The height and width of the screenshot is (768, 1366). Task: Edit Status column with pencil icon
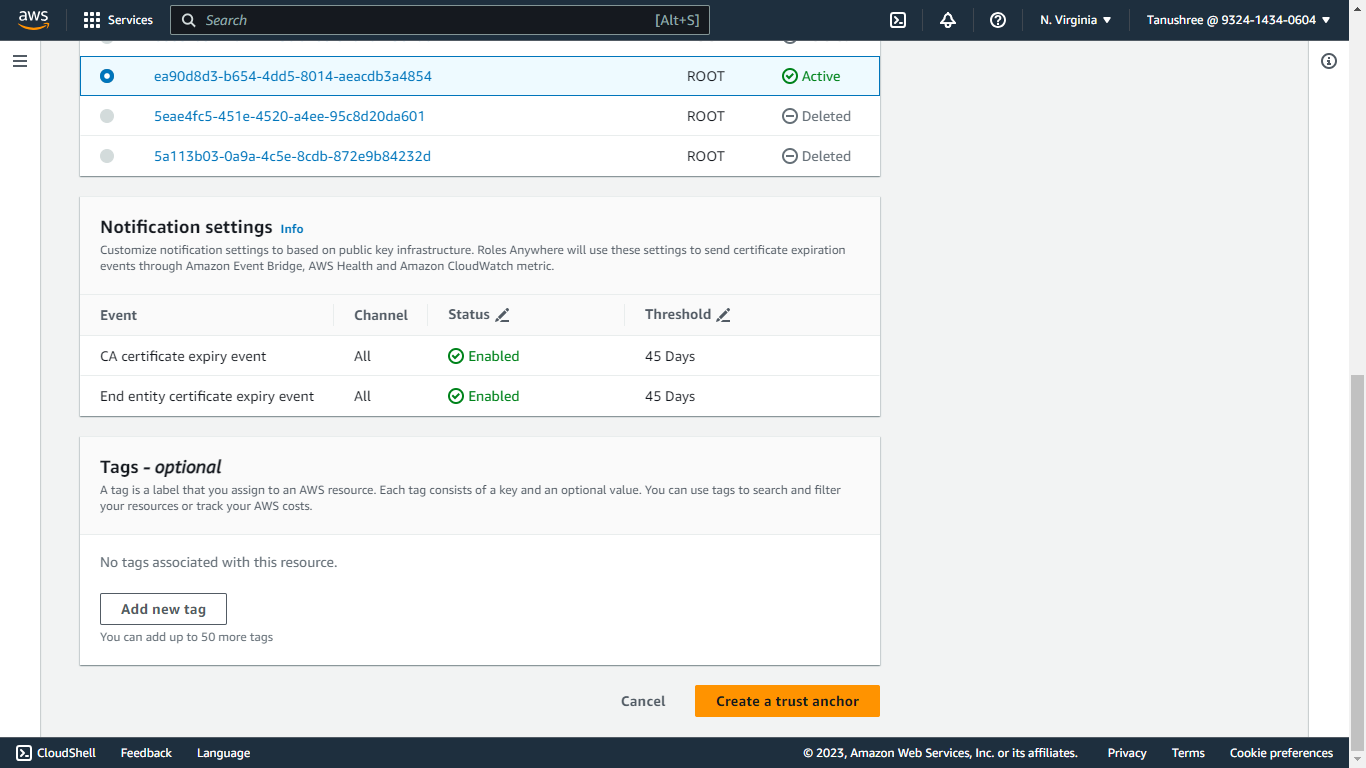pyautogui.click(x=503, y=315)
